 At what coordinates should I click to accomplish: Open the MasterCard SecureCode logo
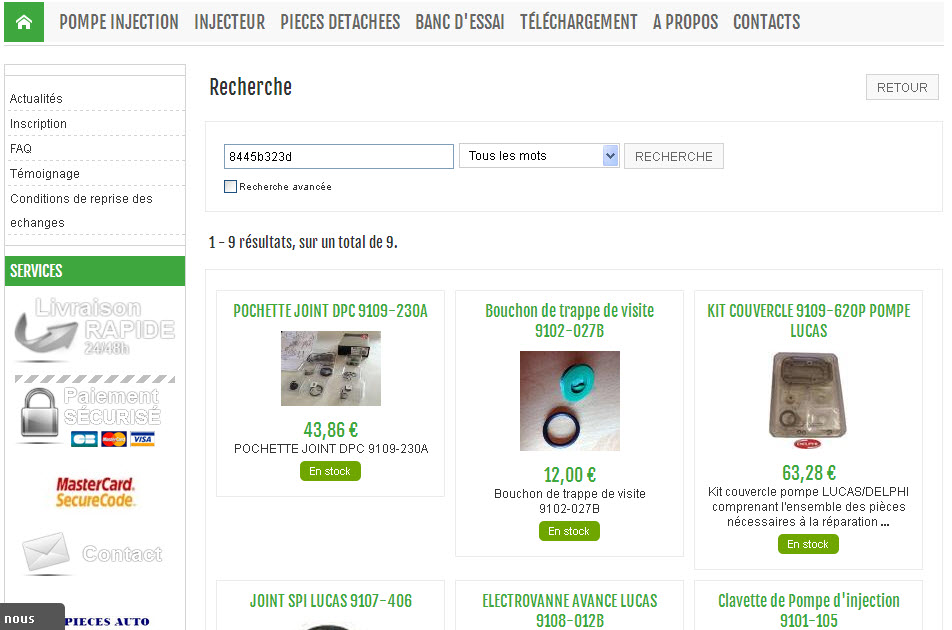pos(95,492)
